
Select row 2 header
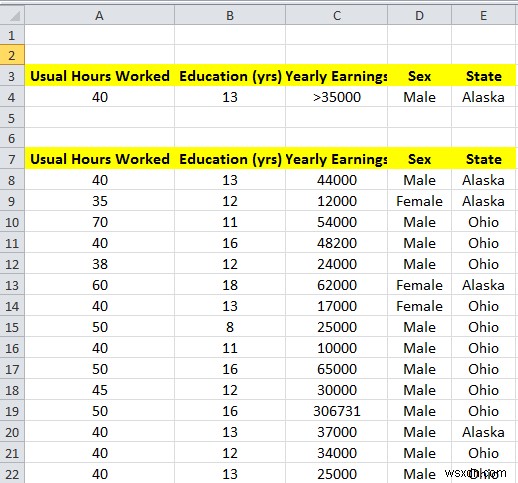point(12,55)
